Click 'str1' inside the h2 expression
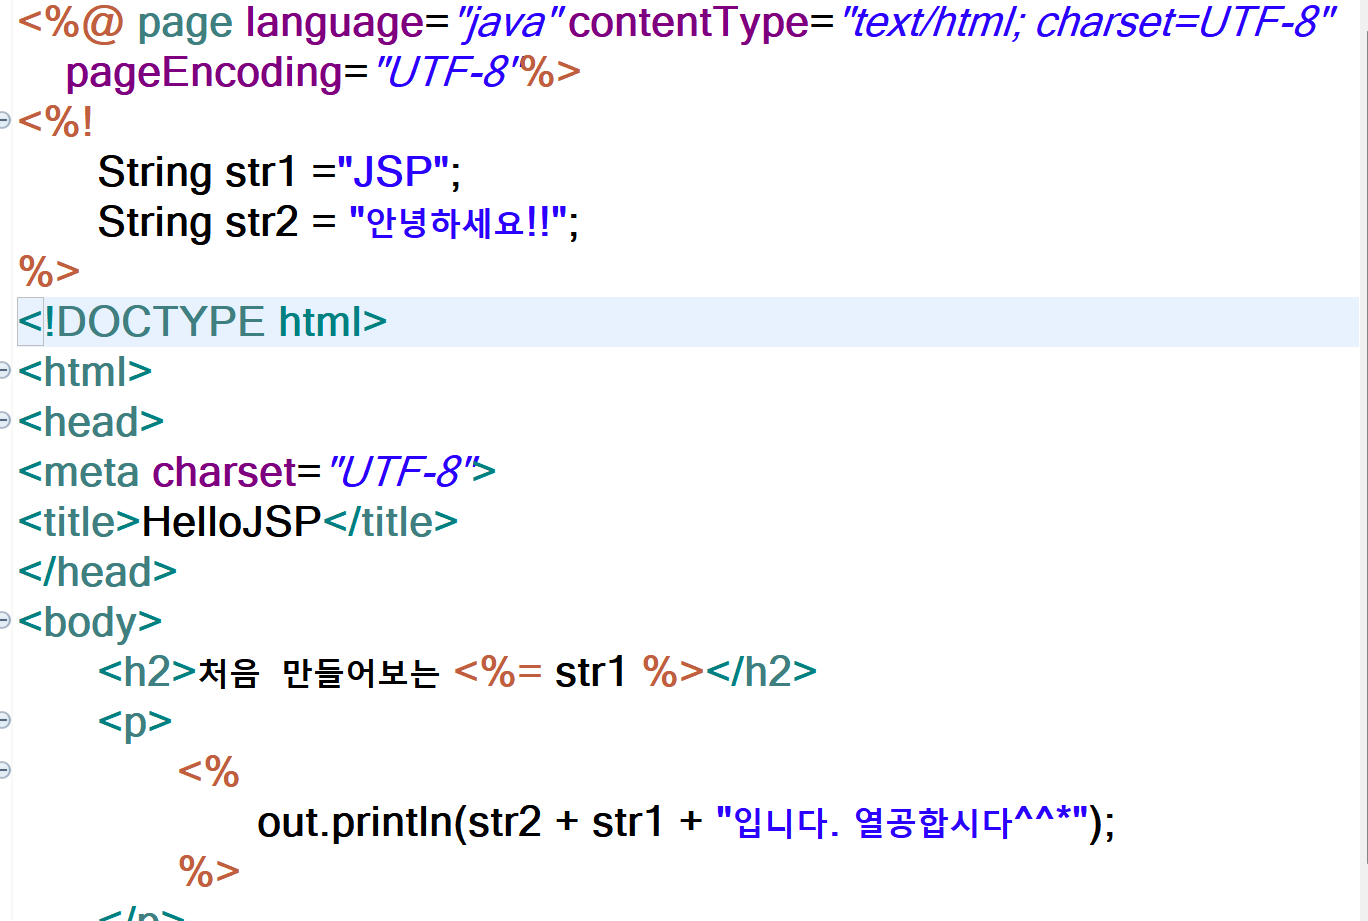The height and width of the screenshot is (921, 1368). click(591, 672)
